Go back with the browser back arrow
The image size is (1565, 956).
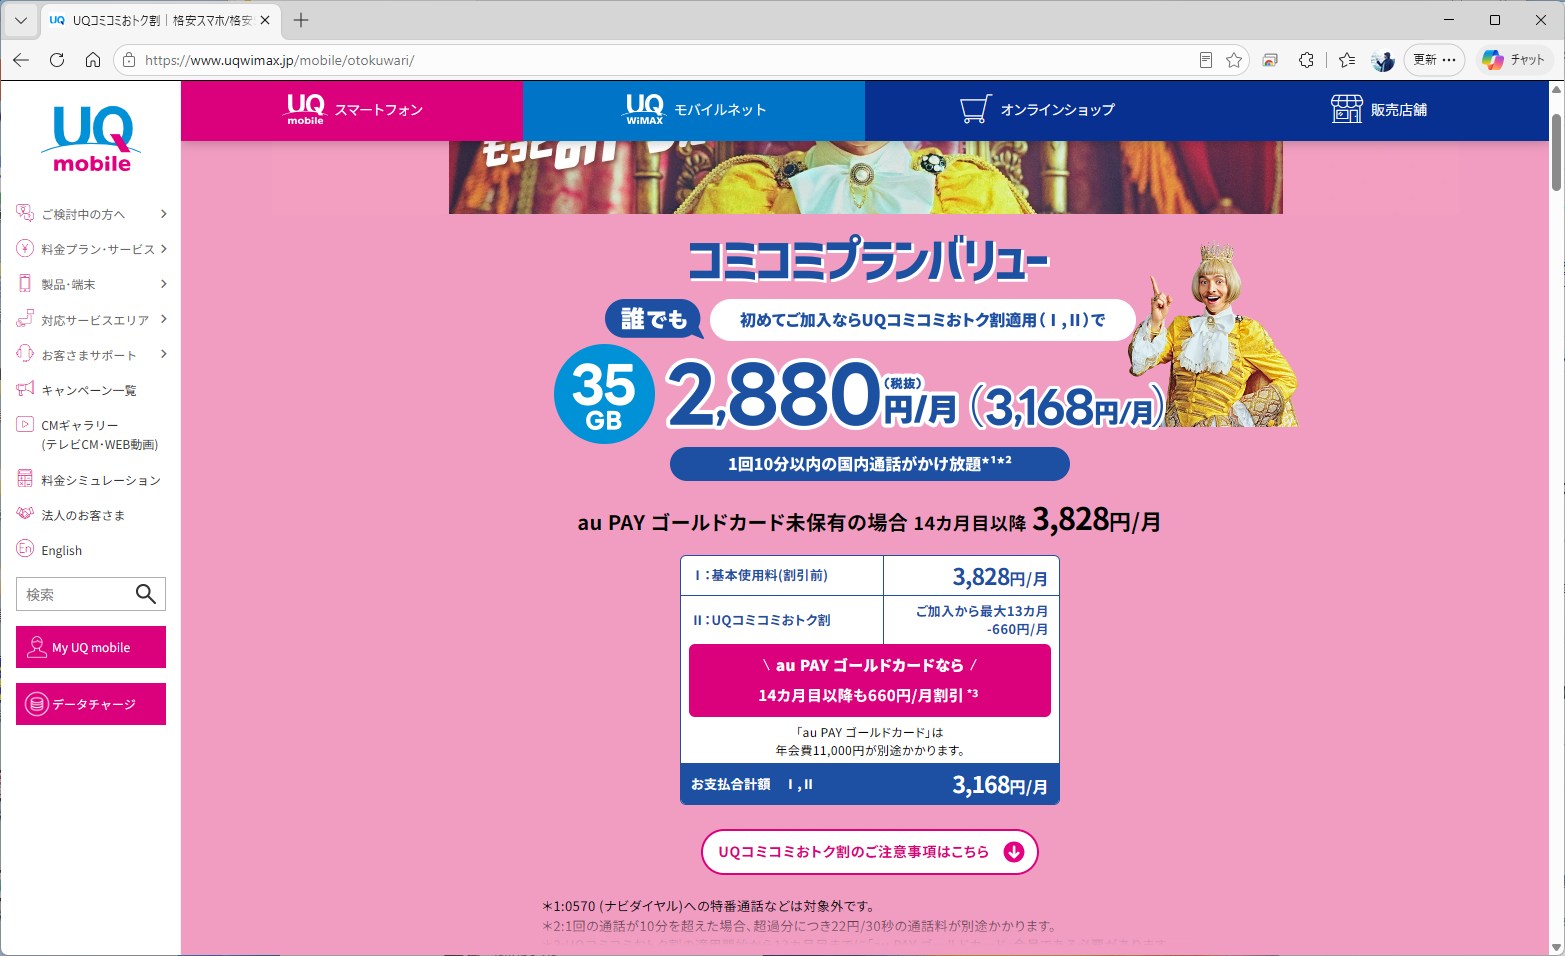[x=21, y=60]
